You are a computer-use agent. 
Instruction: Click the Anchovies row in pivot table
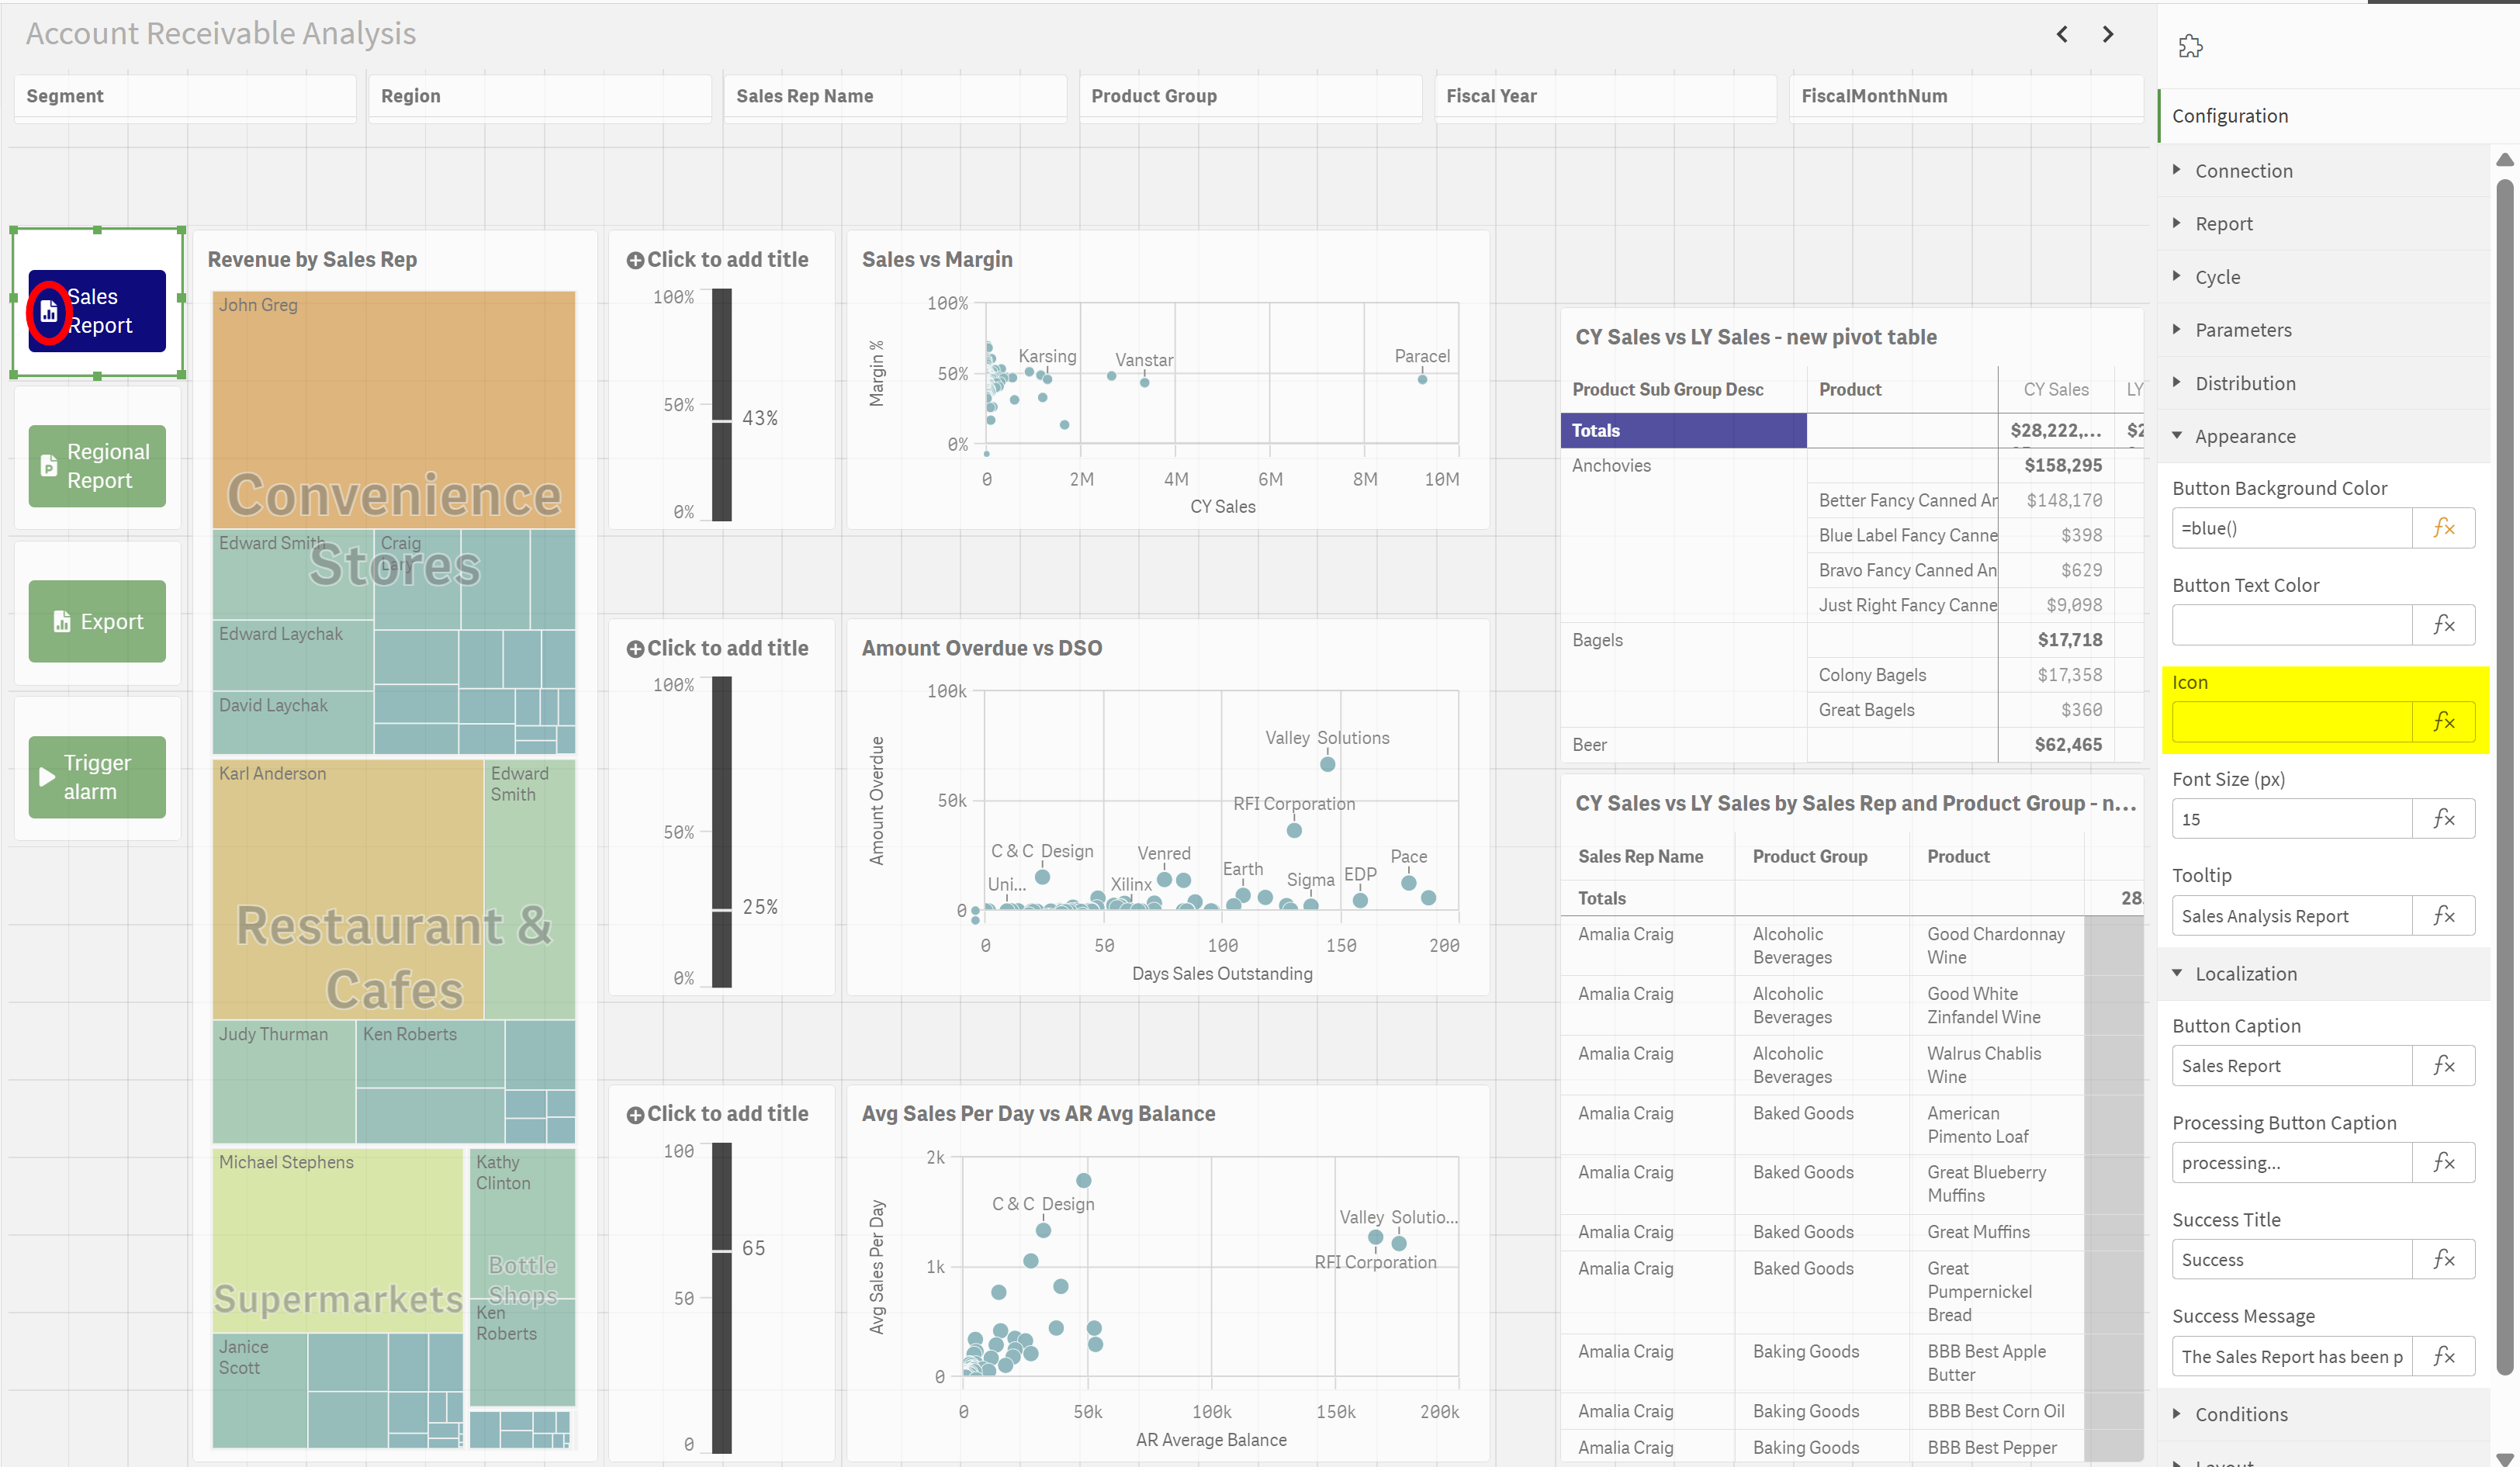click(1851, 466)
